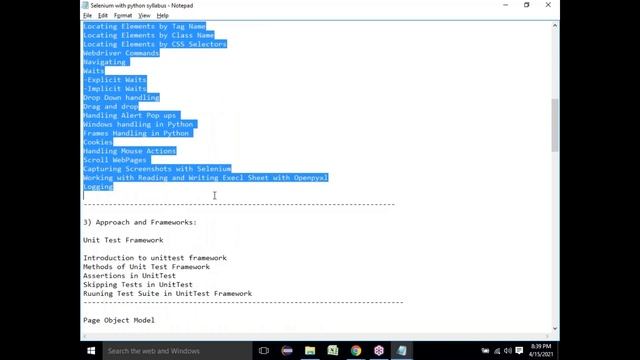Click the line 'Frames Handling in Python'
The width and height of the screenshot is (640, 360).
pos(136,133)
